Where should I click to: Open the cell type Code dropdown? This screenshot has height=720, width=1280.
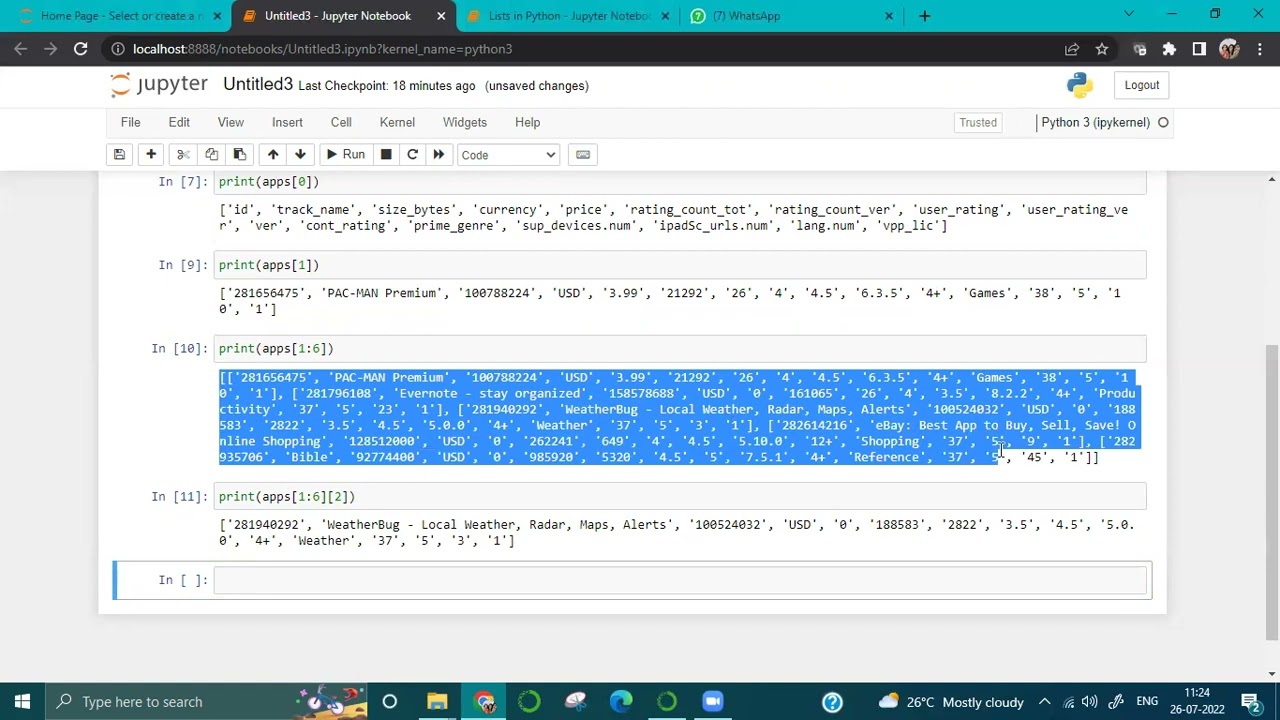pos(508,155)
